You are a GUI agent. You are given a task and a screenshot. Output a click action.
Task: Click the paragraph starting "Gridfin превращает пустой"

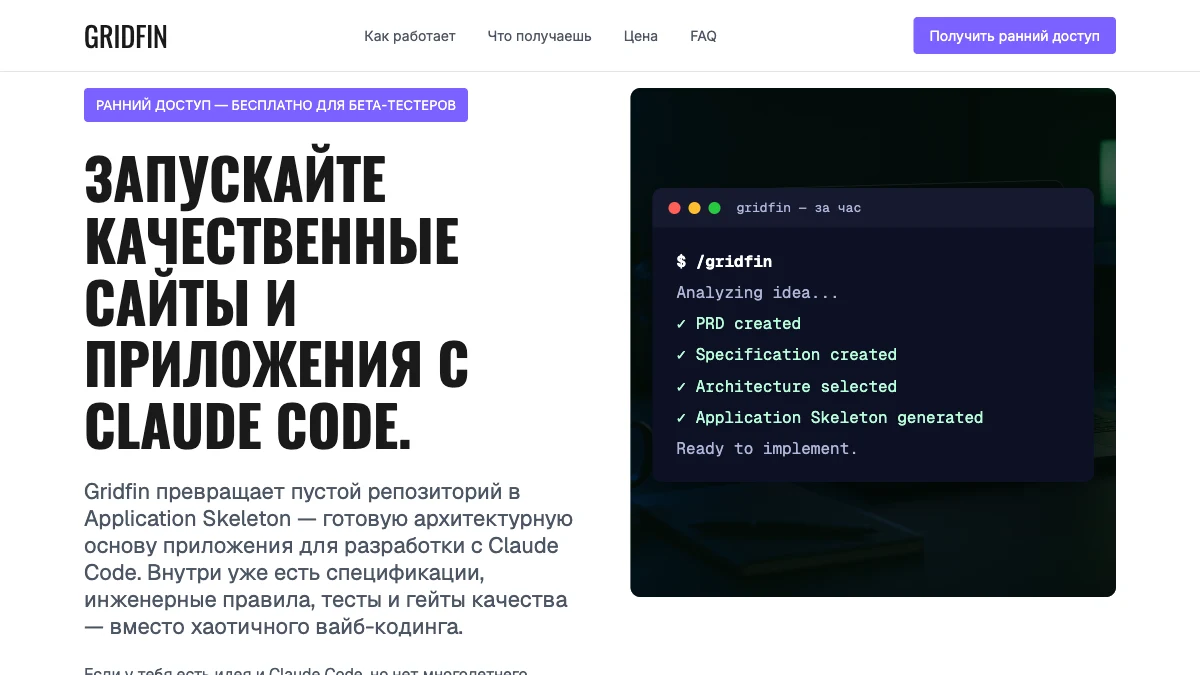point(328,560)
